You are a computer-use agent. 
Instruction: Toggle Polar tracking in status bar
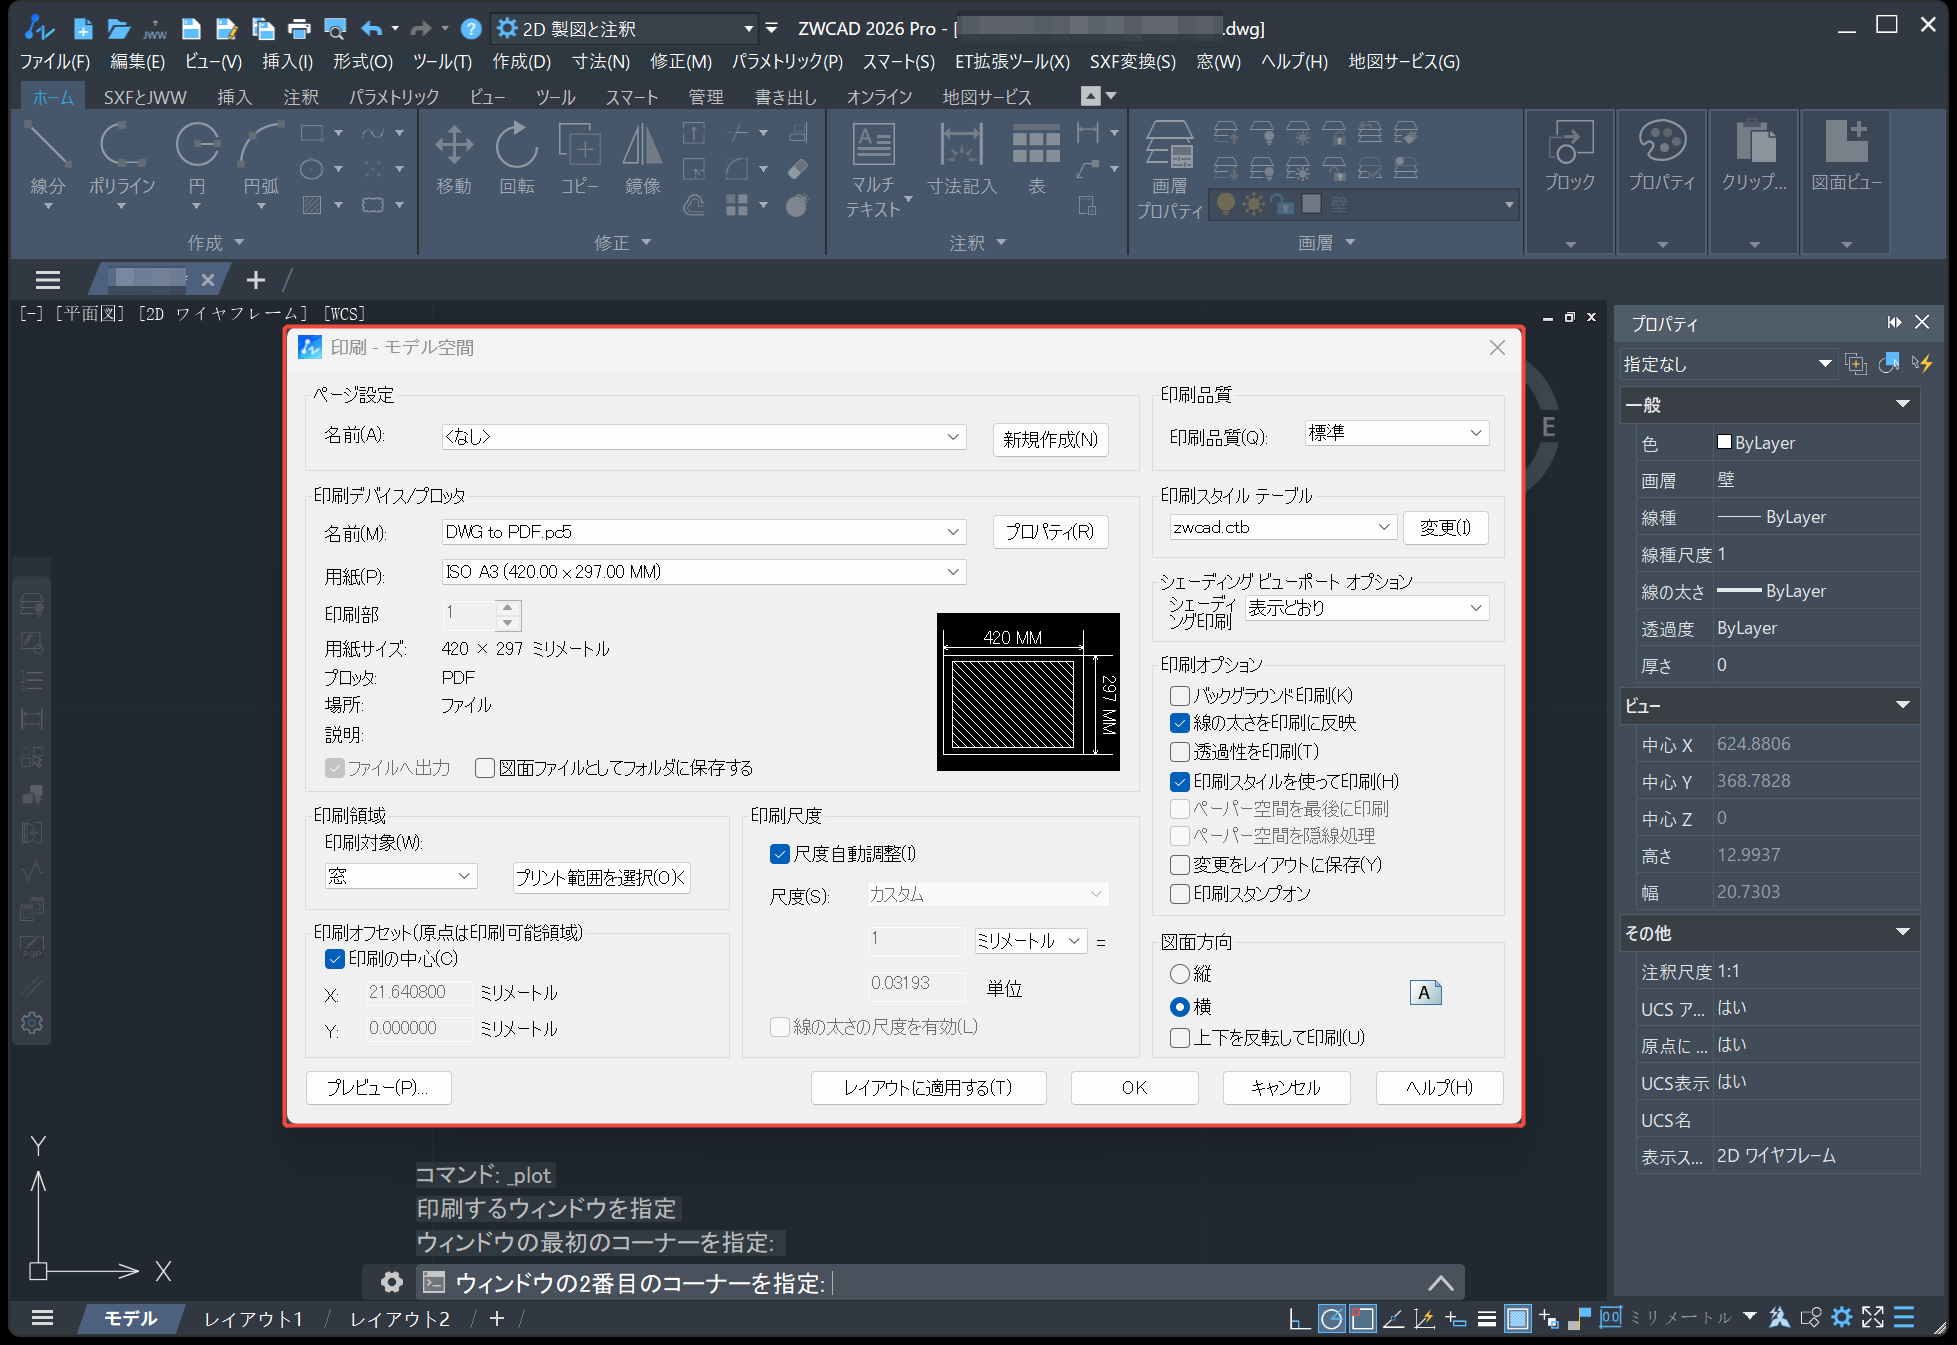coord(1331,1318)
